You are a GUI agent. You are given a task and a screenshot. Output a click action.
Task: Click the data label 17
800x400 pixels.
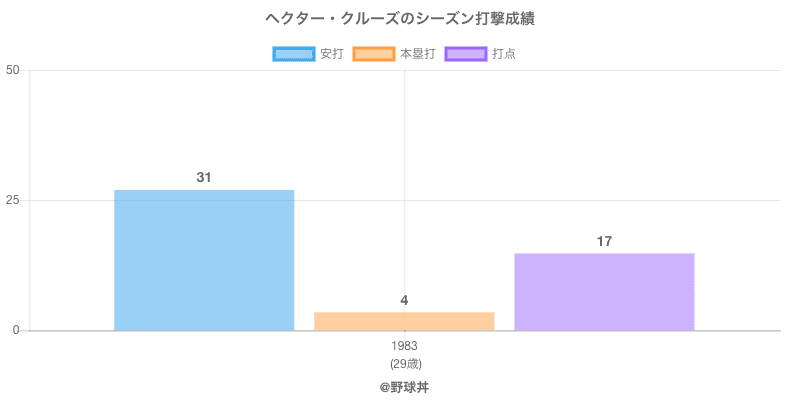click(604, 241)
